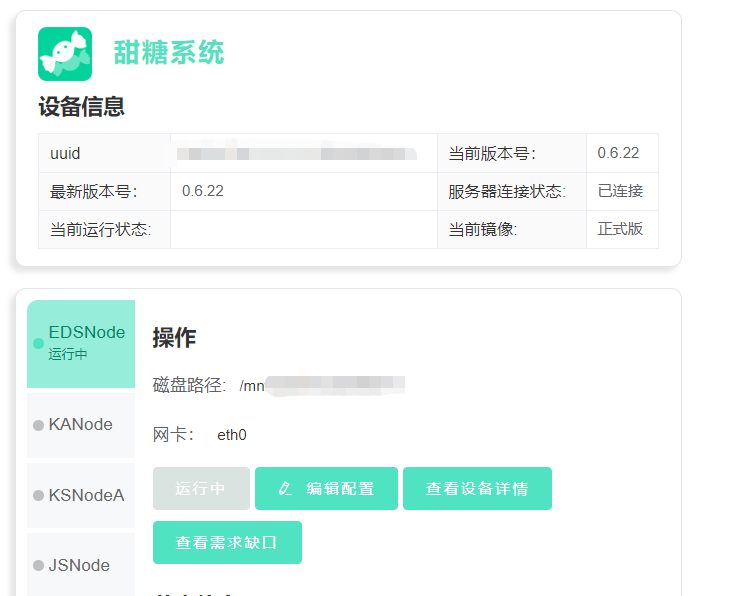Click the 甜糖系统 title text
Viewport: 729px width, 596px height.
[x=169, y=53]
